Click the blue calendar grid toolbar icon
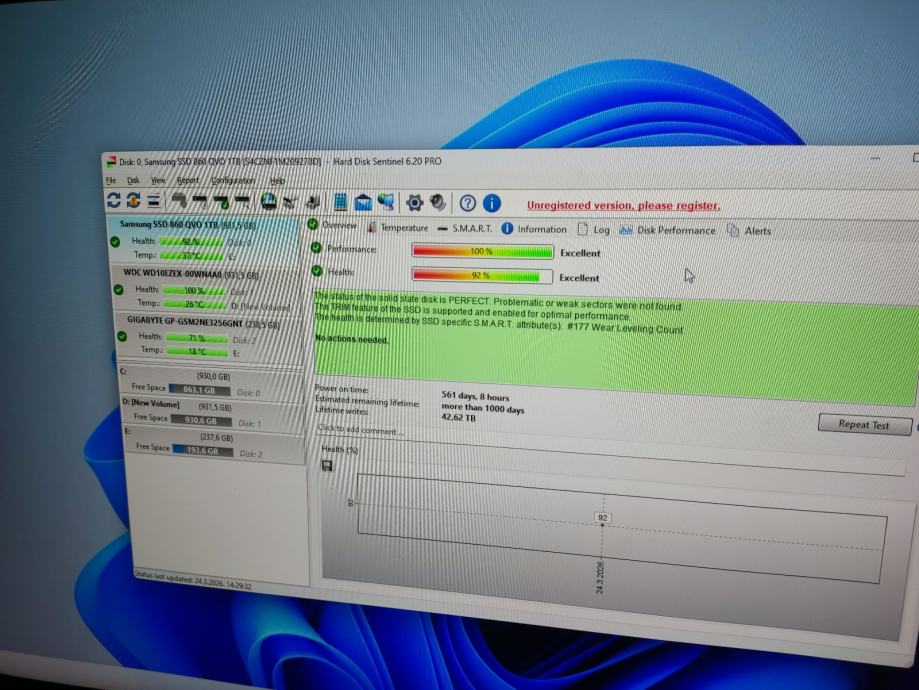The width and height of the screenshot is (919, 690). click(340, 203)
